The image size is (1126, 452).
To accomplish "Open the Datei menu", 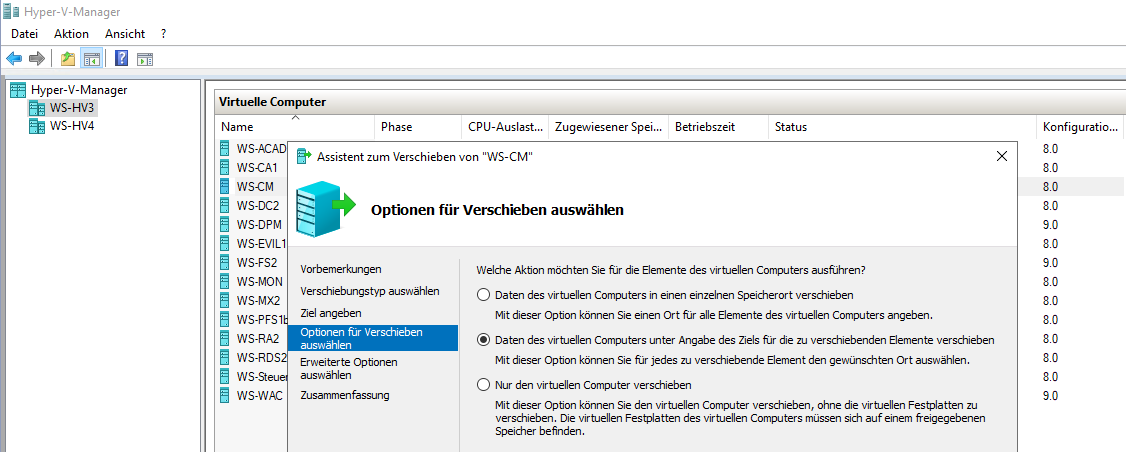I will pos(24,34).
